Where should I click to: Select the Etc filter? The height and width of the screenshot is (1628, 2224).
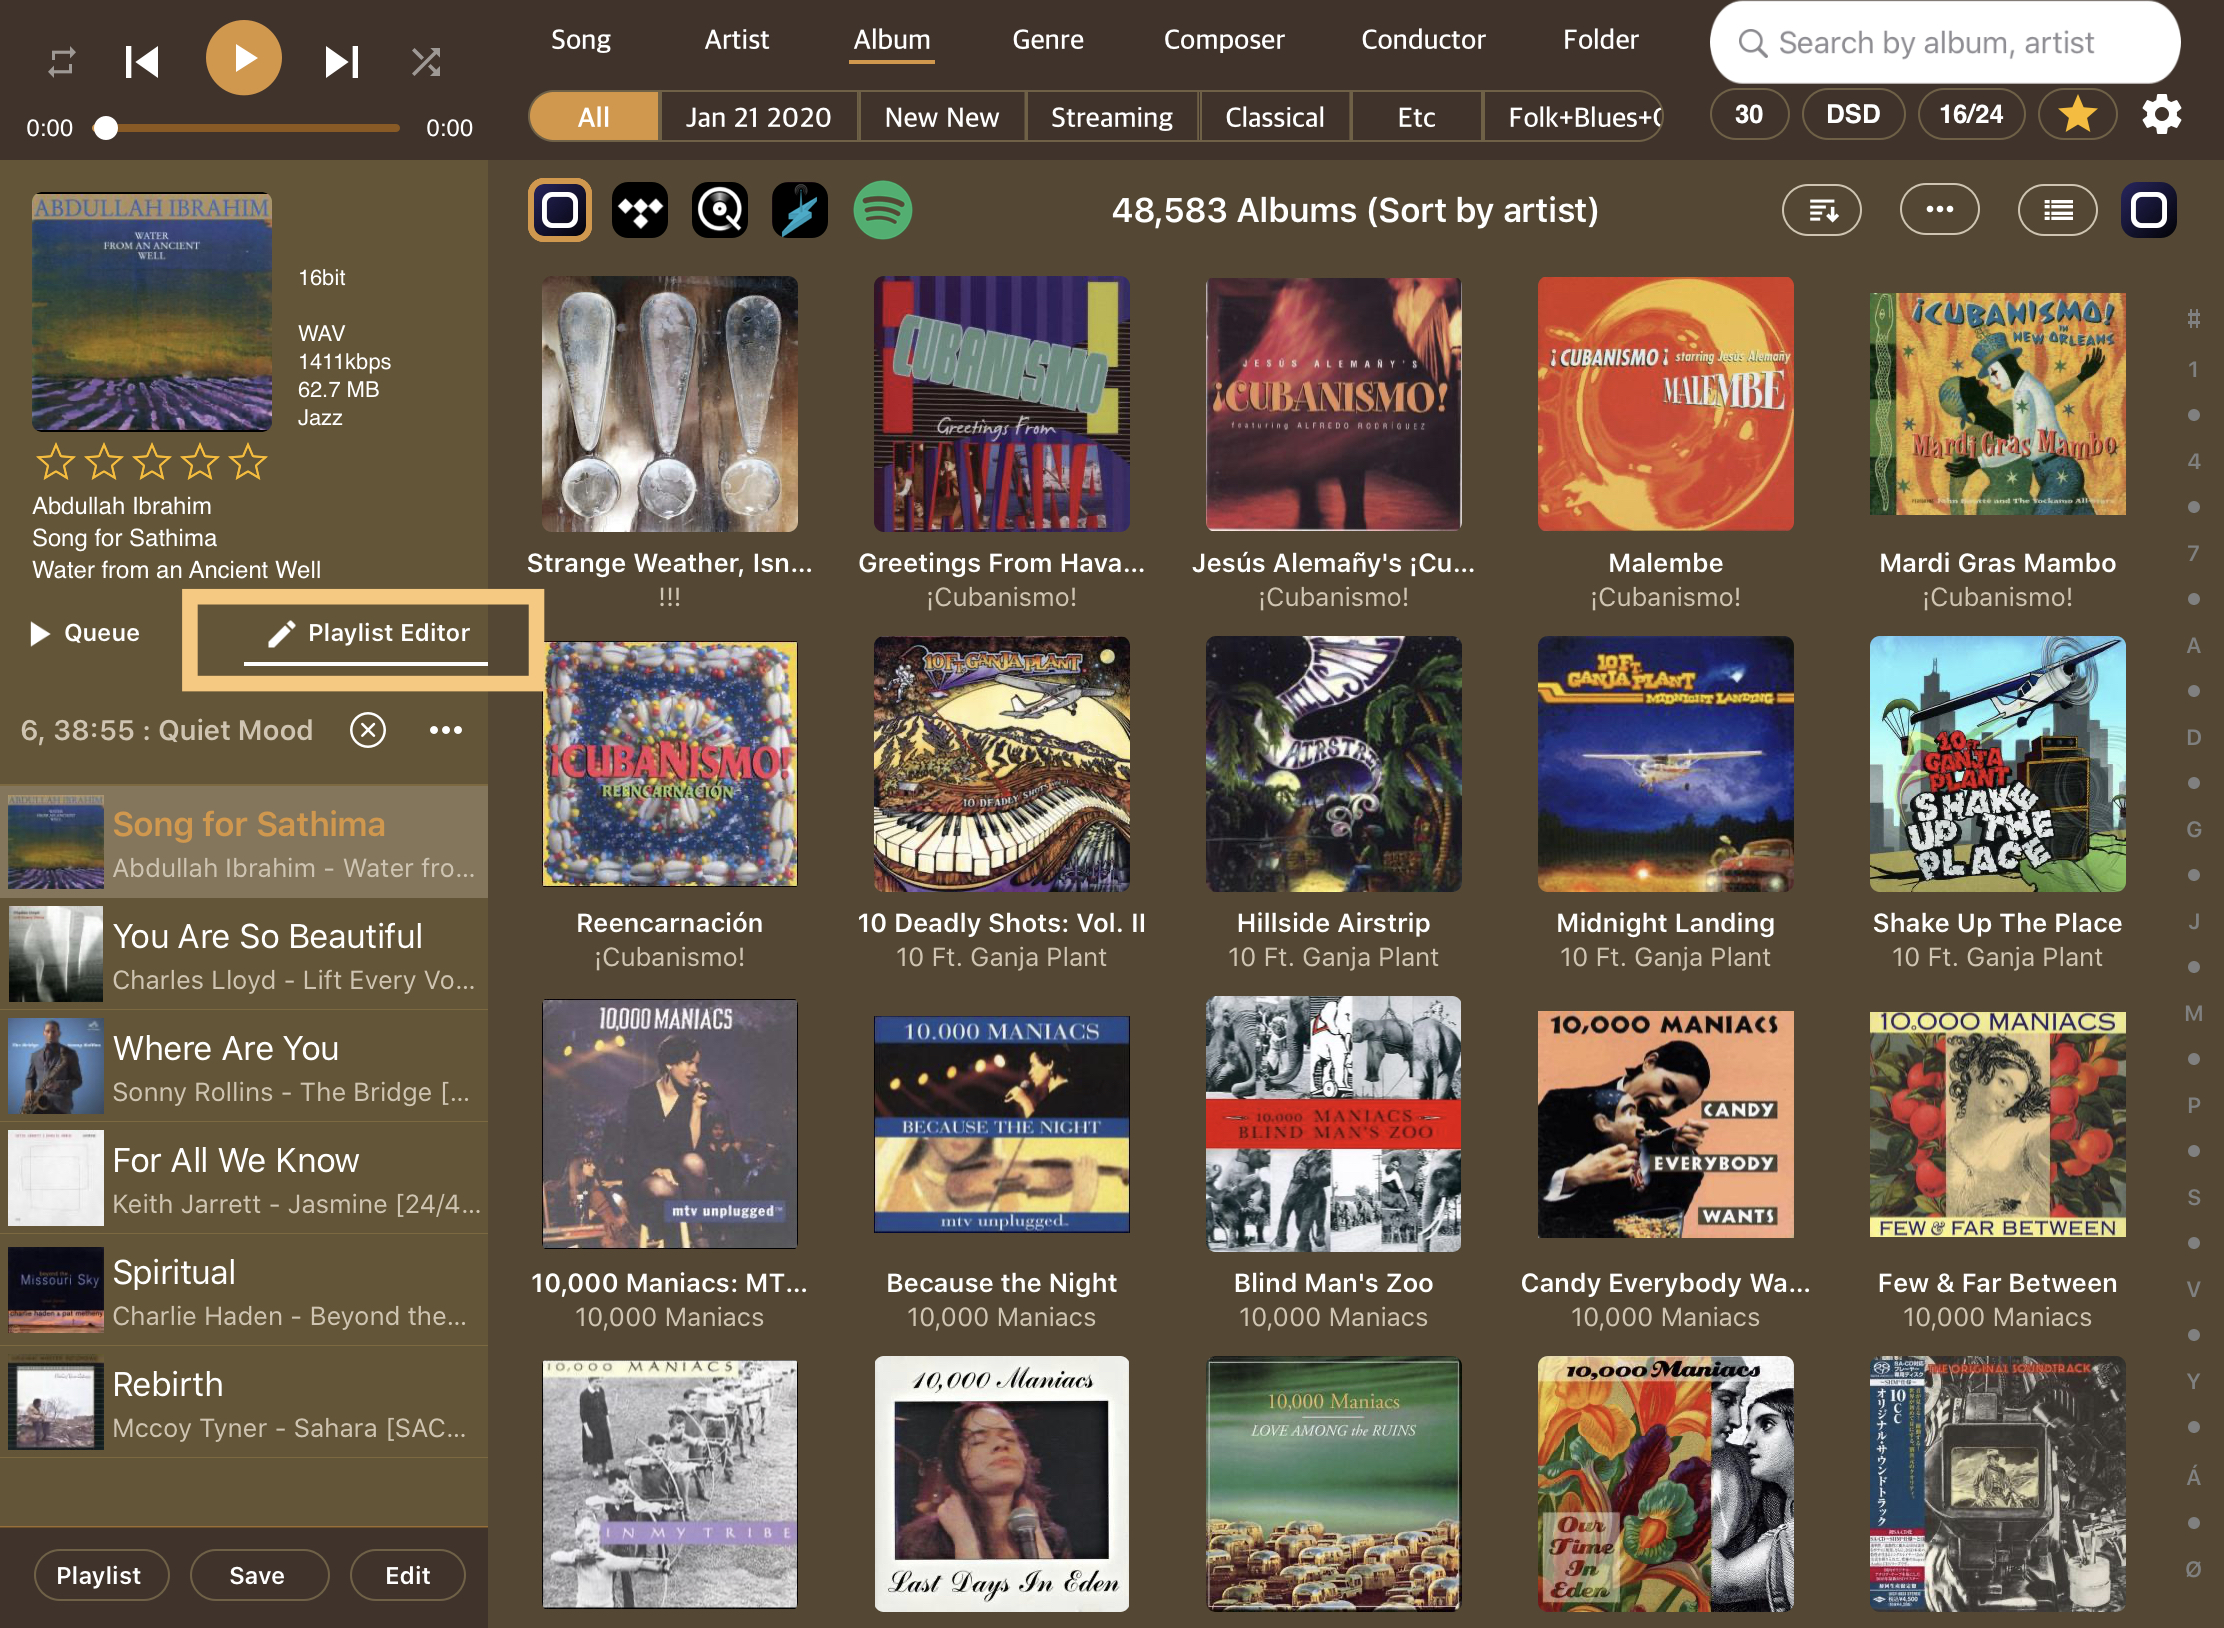pos(1416,117)
